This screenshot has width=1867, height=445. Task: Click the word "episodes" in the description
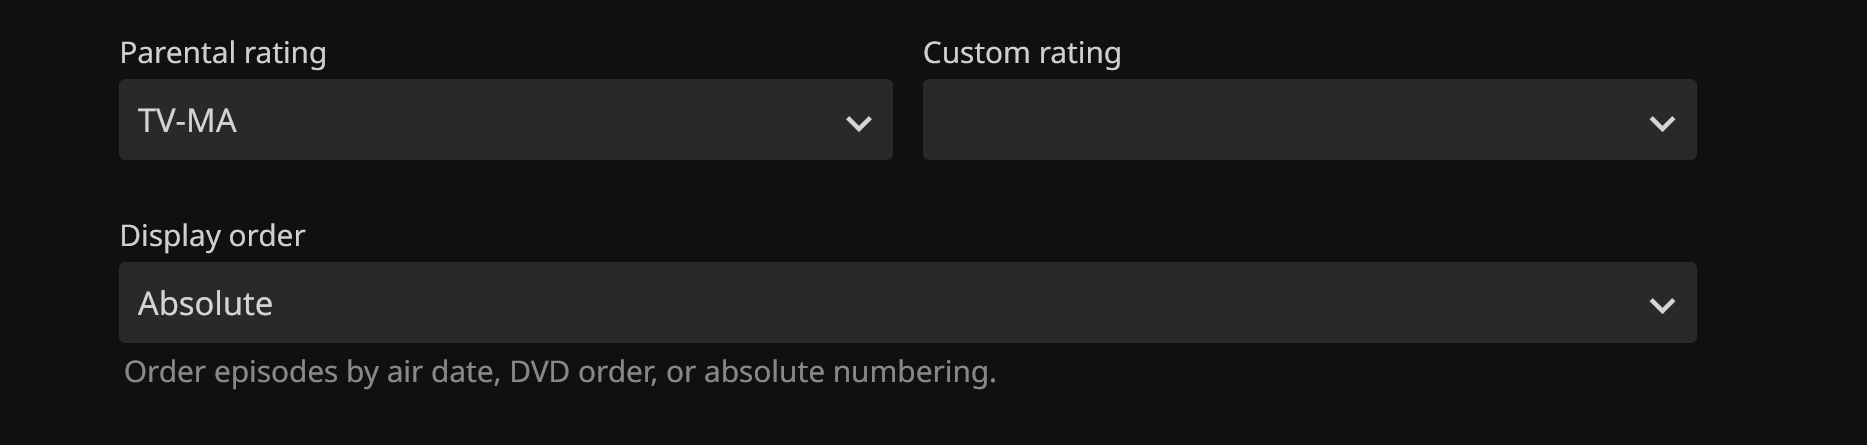click(276, 372)
